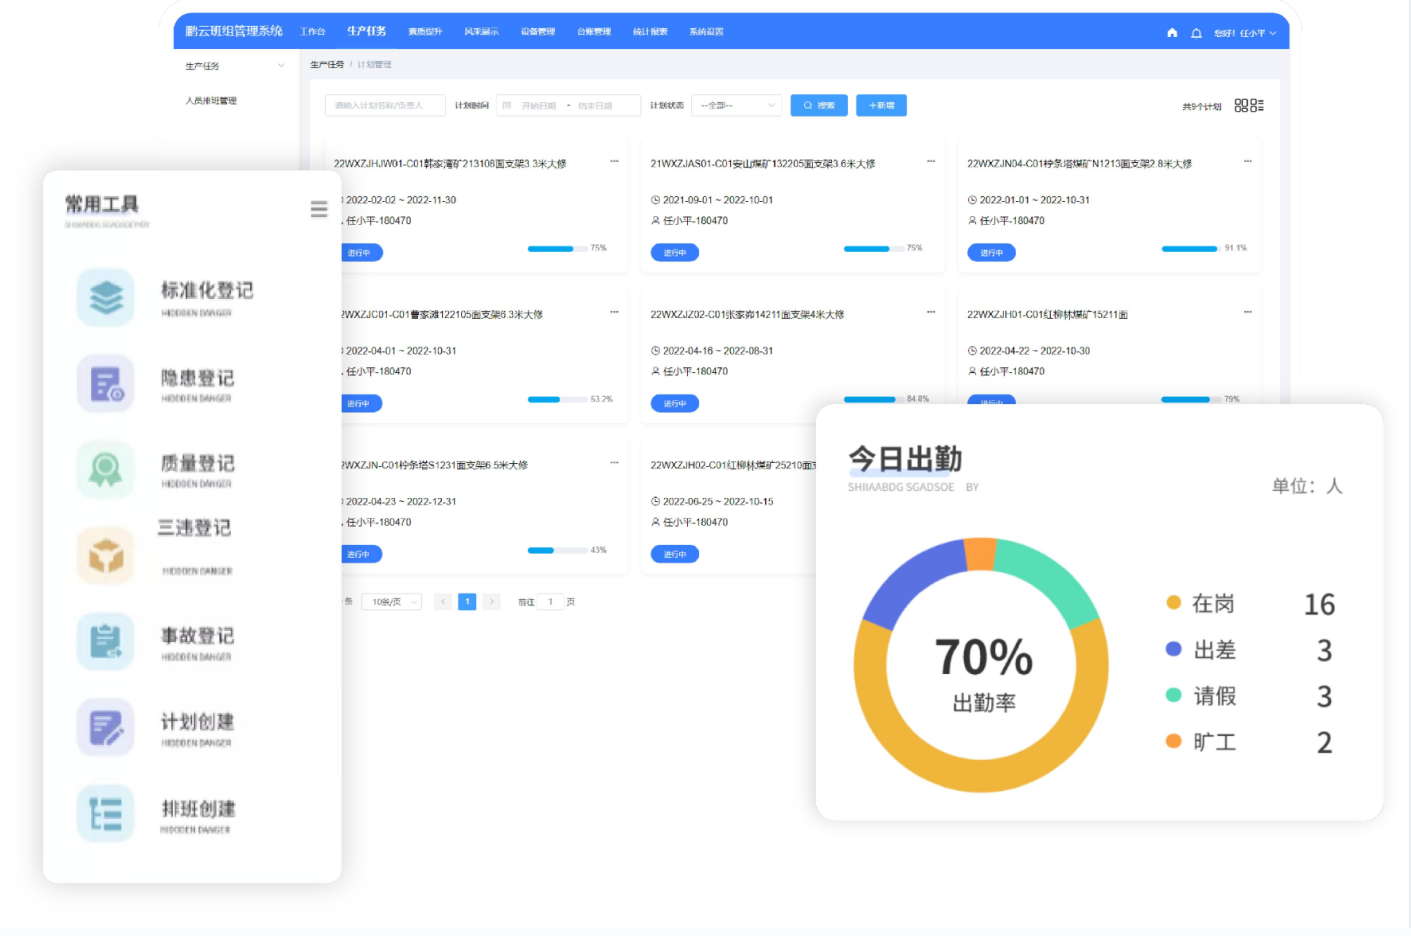Switch to 设备管理 in top navigation
This screenshot has height=936, width=1411.
(x=537, y=32)
